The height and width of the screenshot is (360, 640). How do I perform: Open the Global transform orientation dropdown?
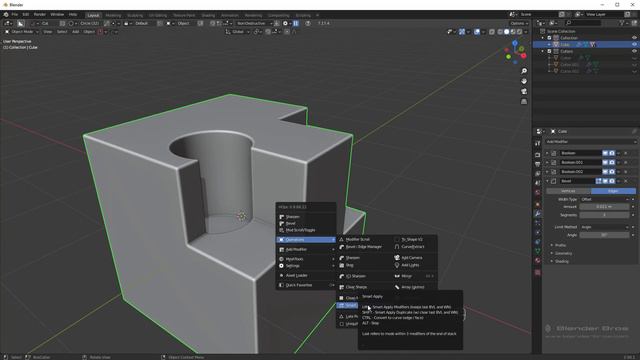click(238, 31)
